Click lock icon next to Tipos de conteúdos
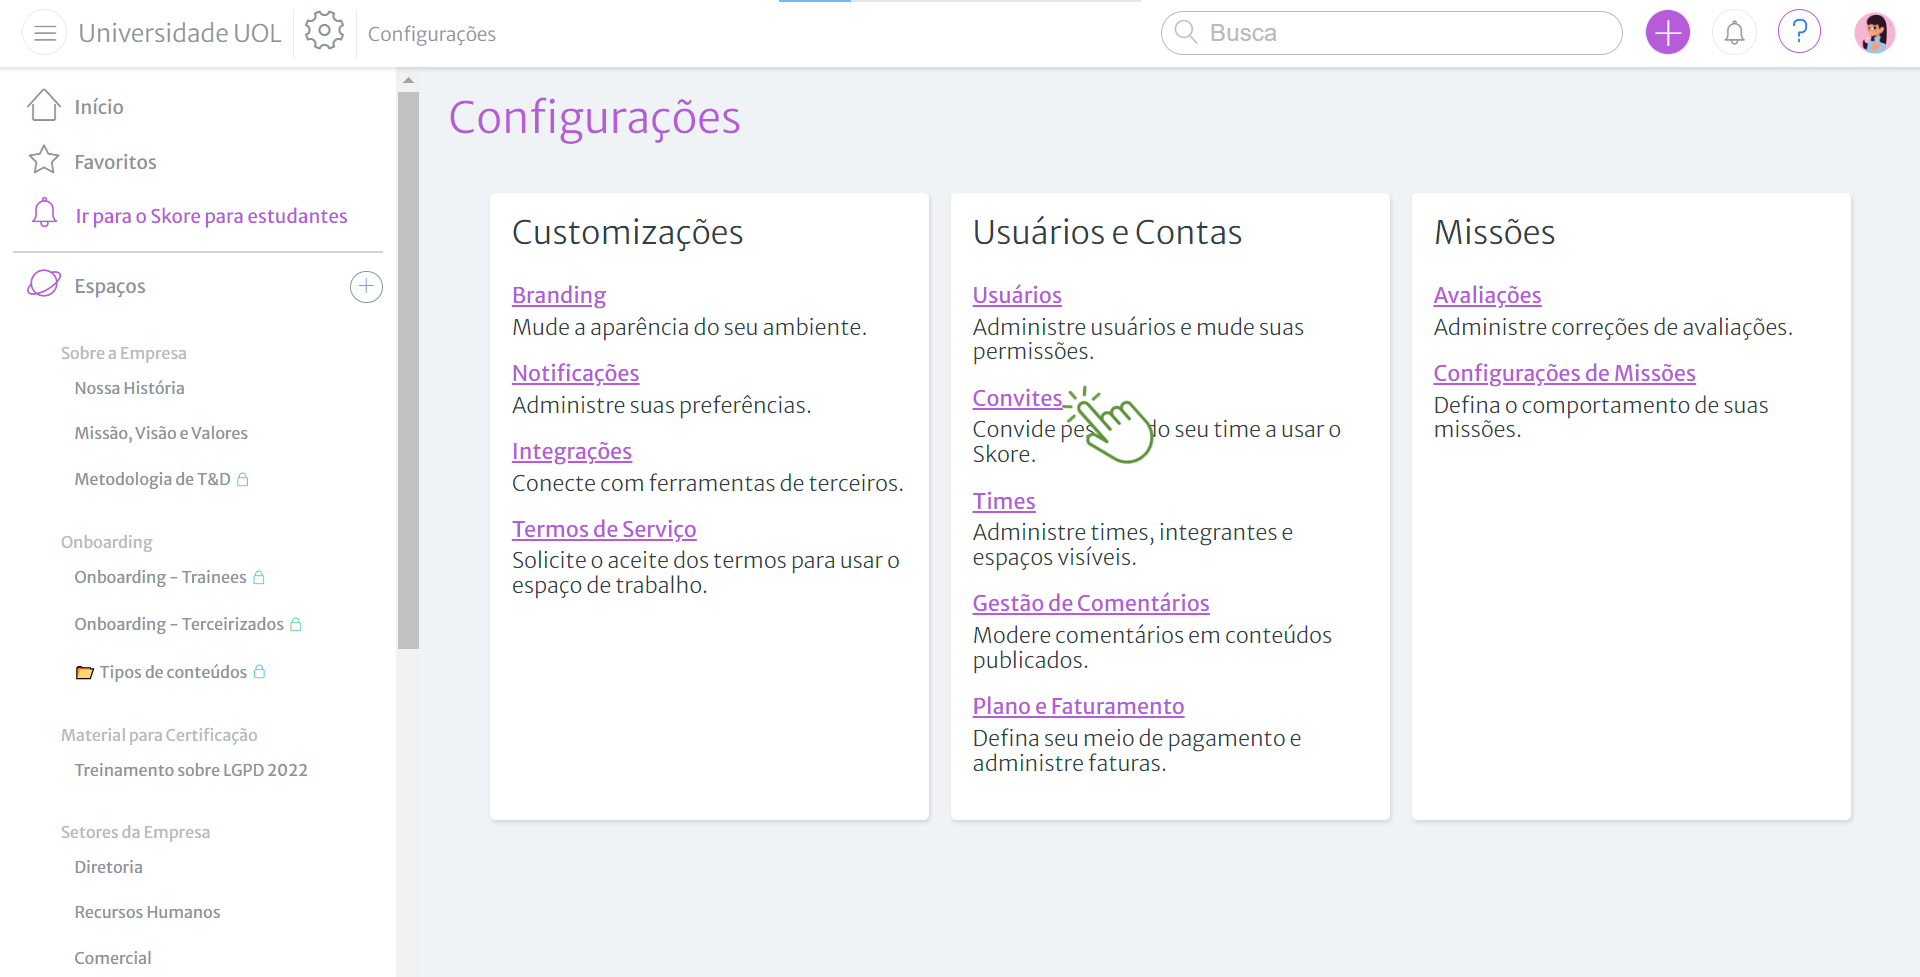This screenshot has height=977, width=1920. click(260, 672)
